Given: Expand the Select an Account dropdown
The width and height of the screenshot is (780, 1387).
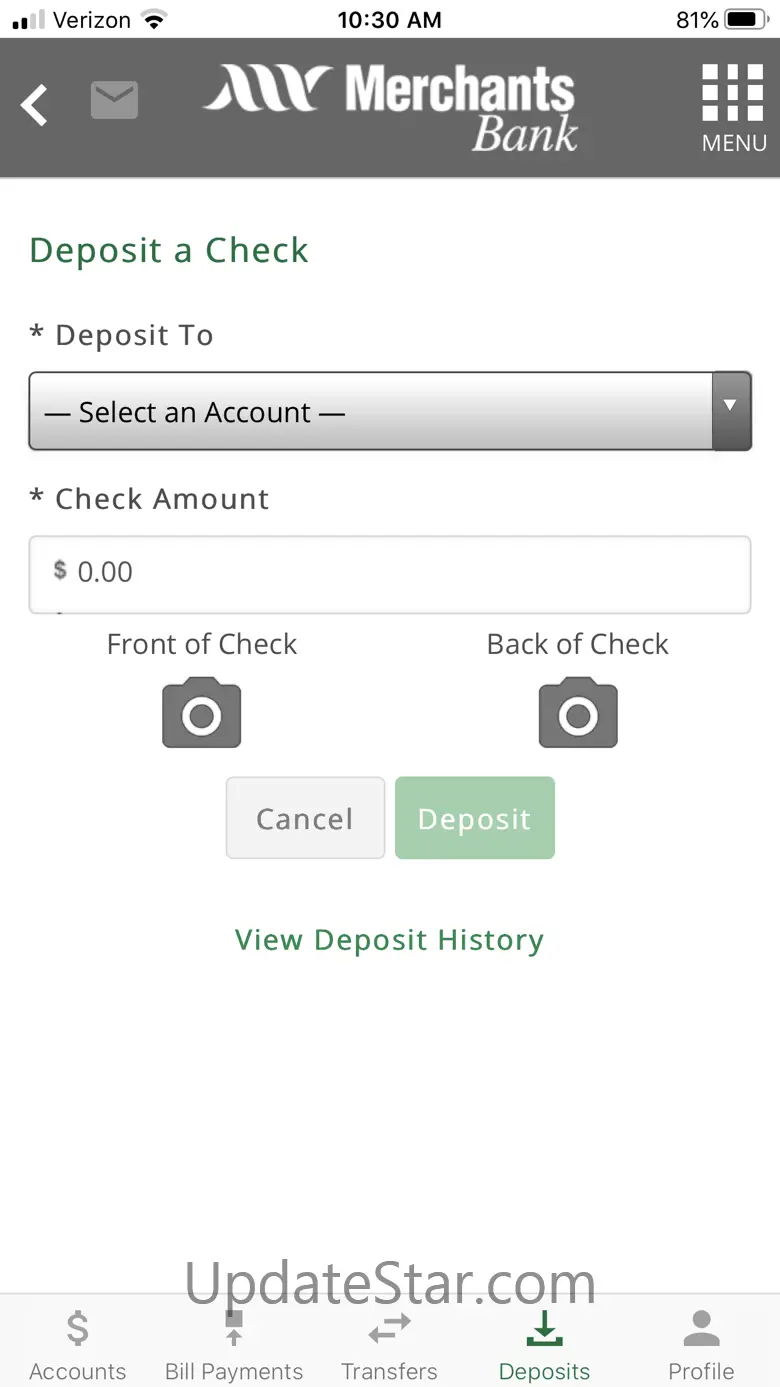Looking at the screenshot, I should point(370,412).
